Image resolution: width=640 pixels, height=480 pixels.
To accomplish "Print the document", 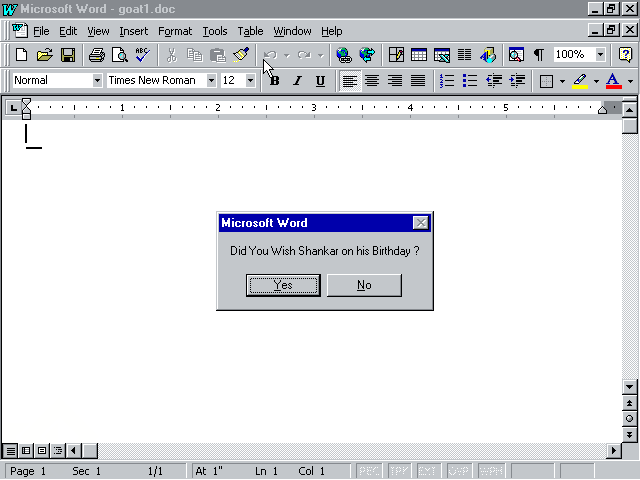I will tap(97, 55).
